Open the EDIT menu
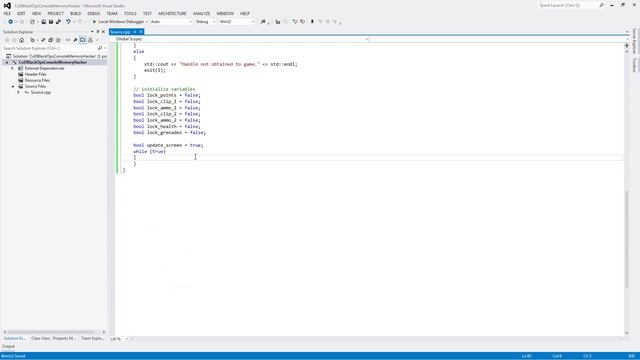Image resolution: width=640 pixels, height=360 pixels. [21, 13]
